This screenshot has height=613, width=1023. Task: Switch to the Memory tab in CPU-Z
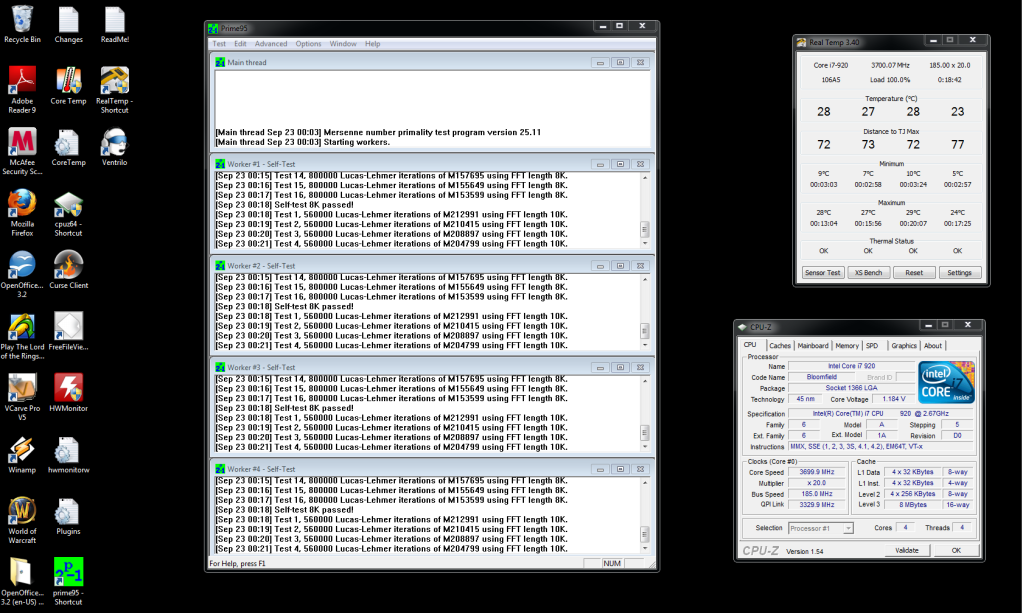click(x=847, y=346)
